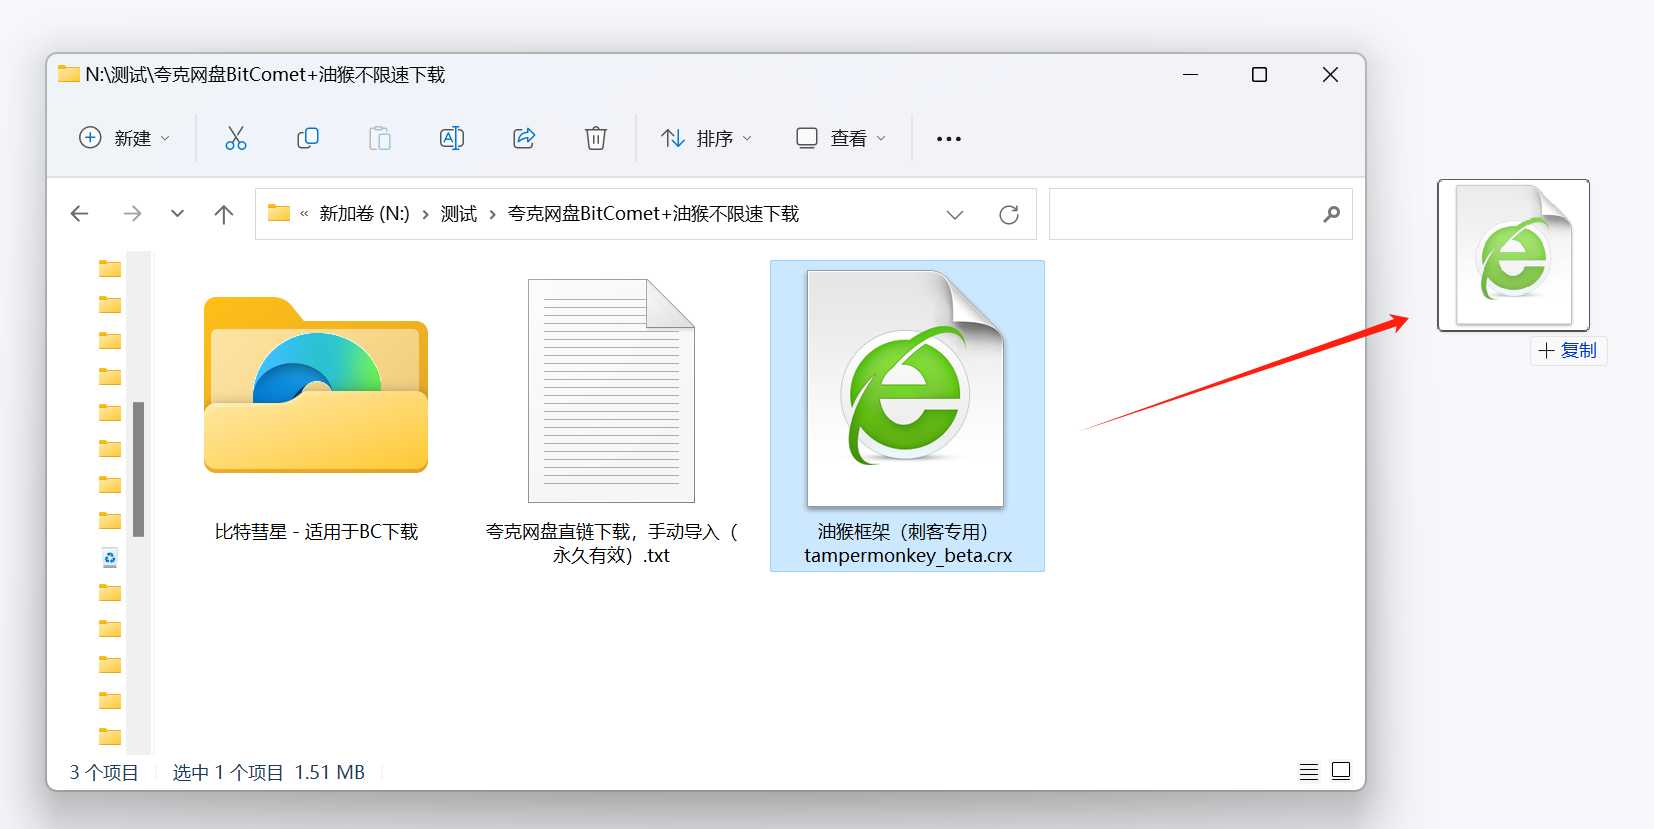Click the Cut scissors icon
1654x829 pixels.
click(235, 138)
